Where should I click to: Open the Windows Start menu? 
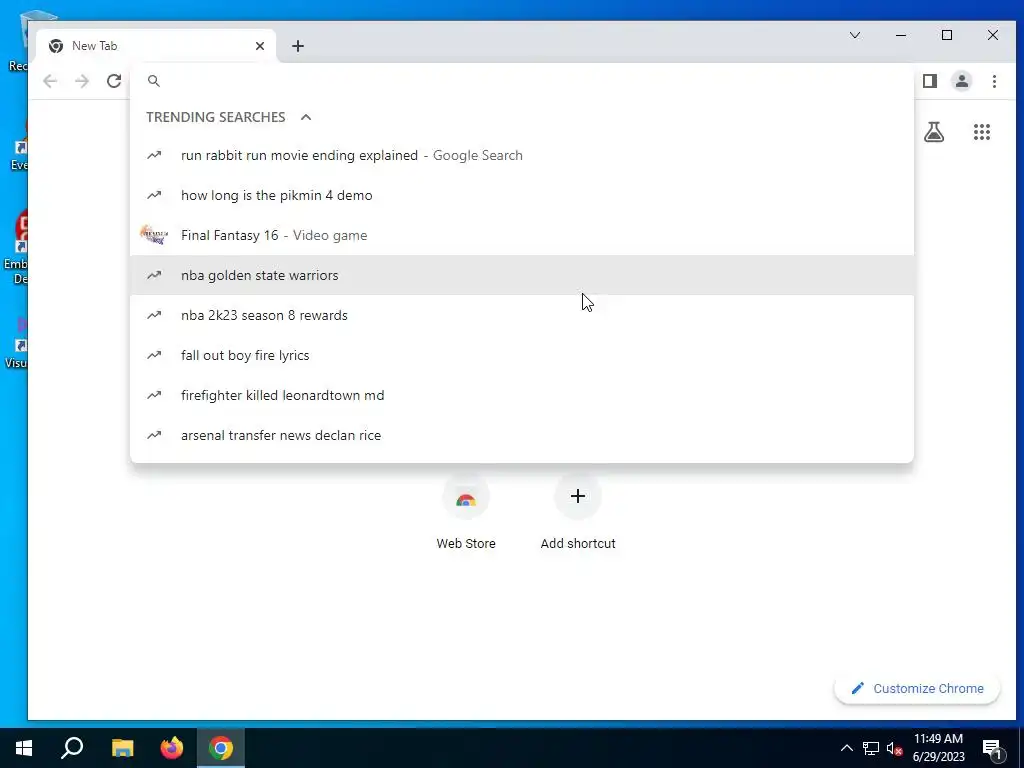click(24, 748)
